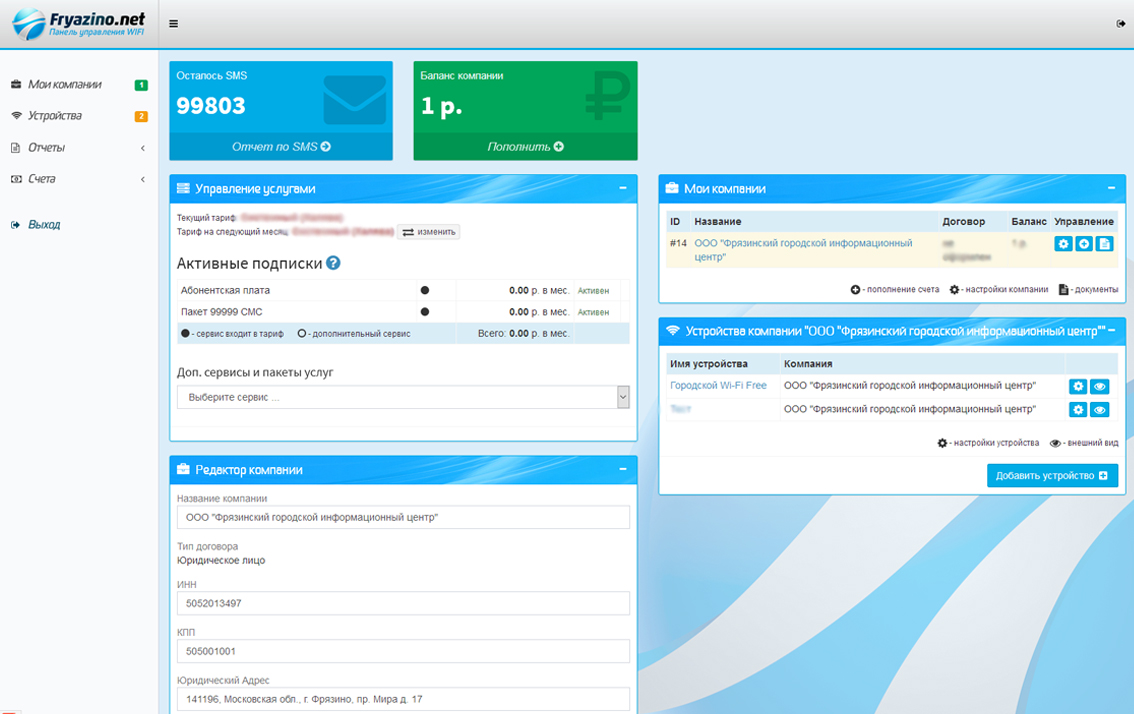The height and width of the screenshot is (714, 1134).
Task: Click the help question mark near Активные подписки
Action: coord(334,263)
